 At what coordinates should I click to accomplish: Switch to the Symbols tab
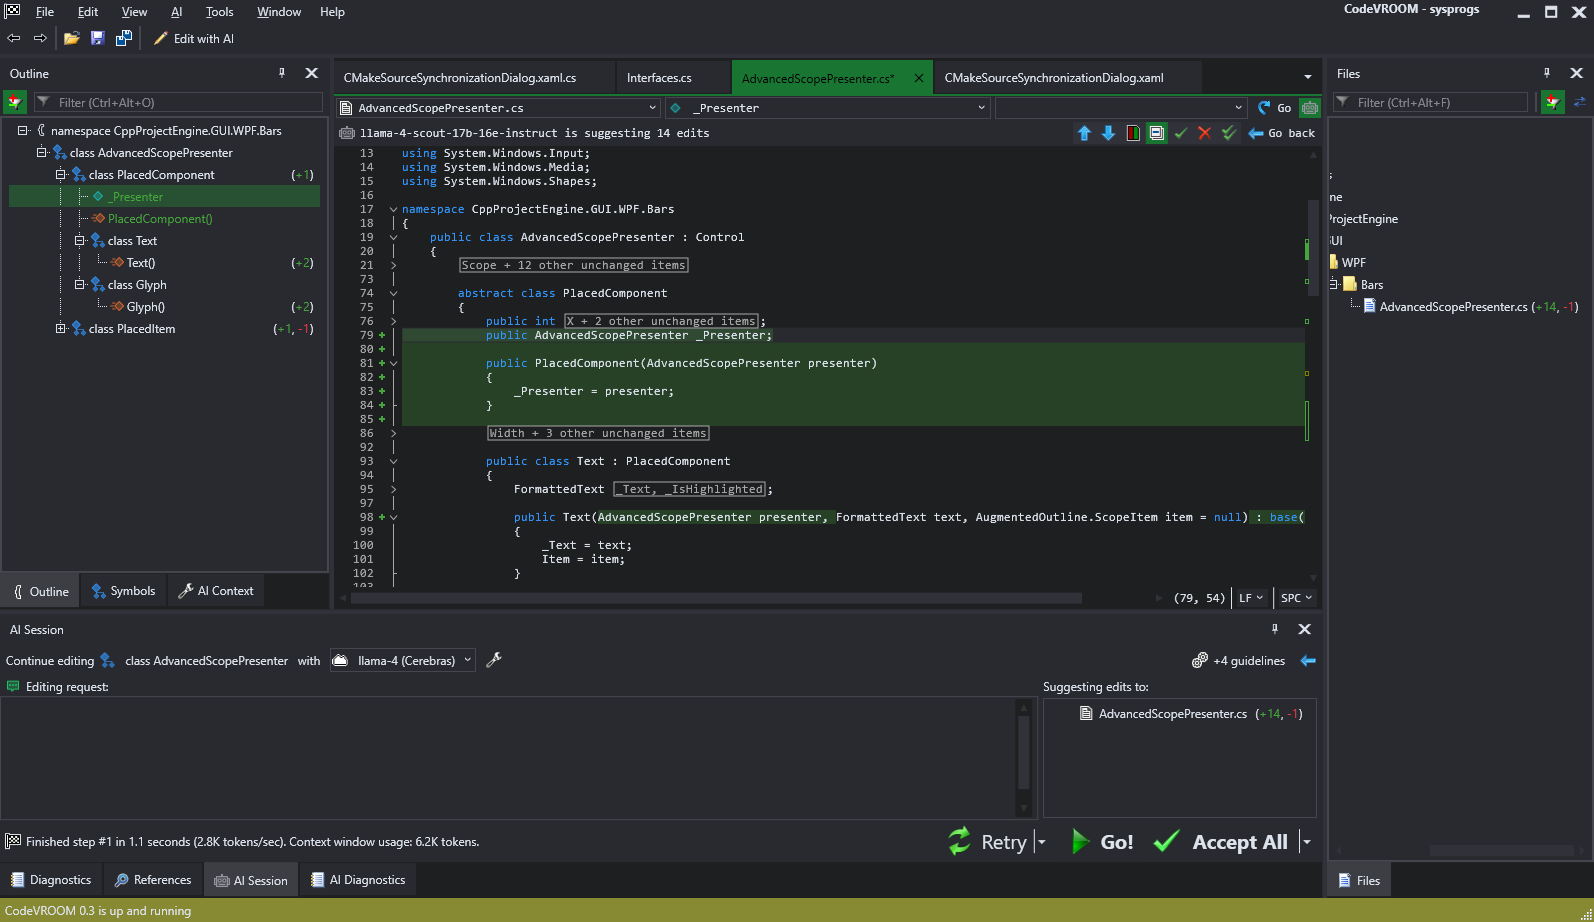point(123,591)
